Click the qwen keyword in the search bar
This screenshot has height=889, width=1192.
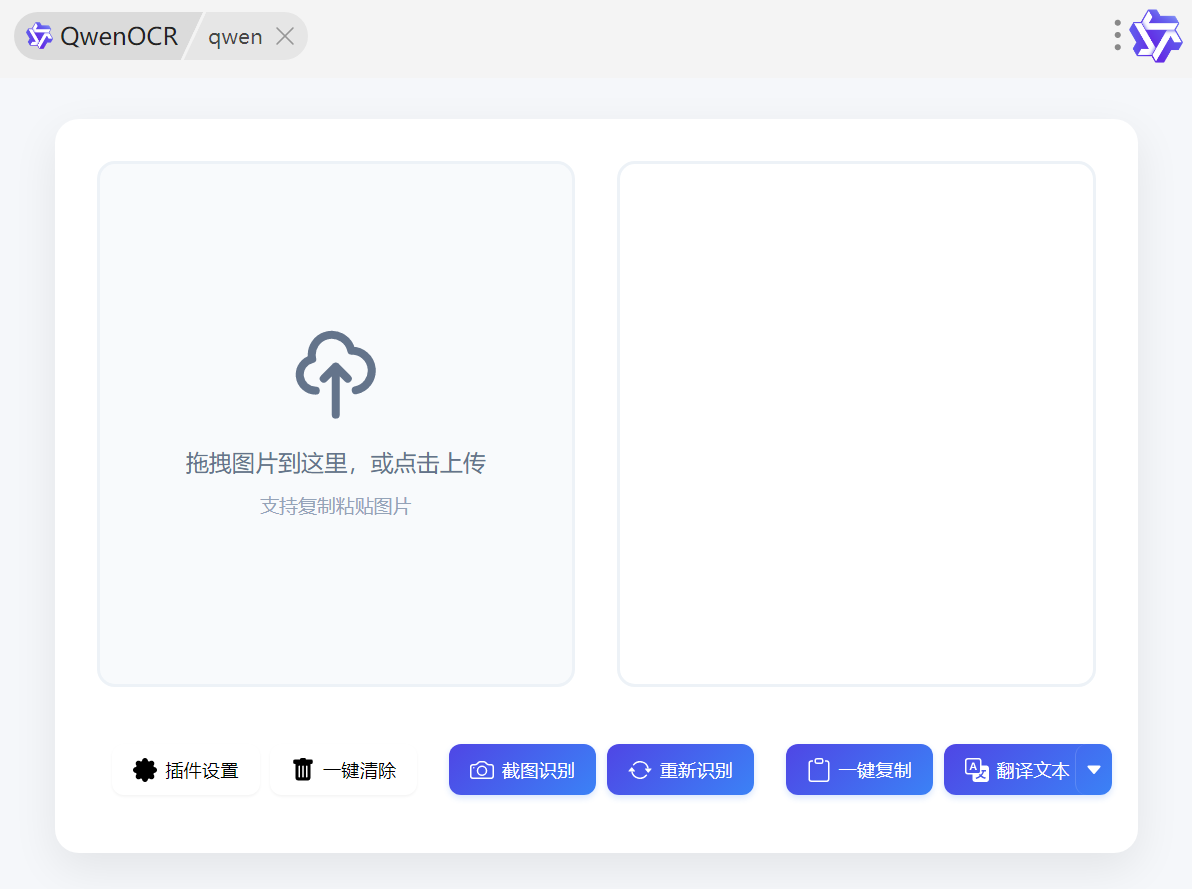(235, 37)
